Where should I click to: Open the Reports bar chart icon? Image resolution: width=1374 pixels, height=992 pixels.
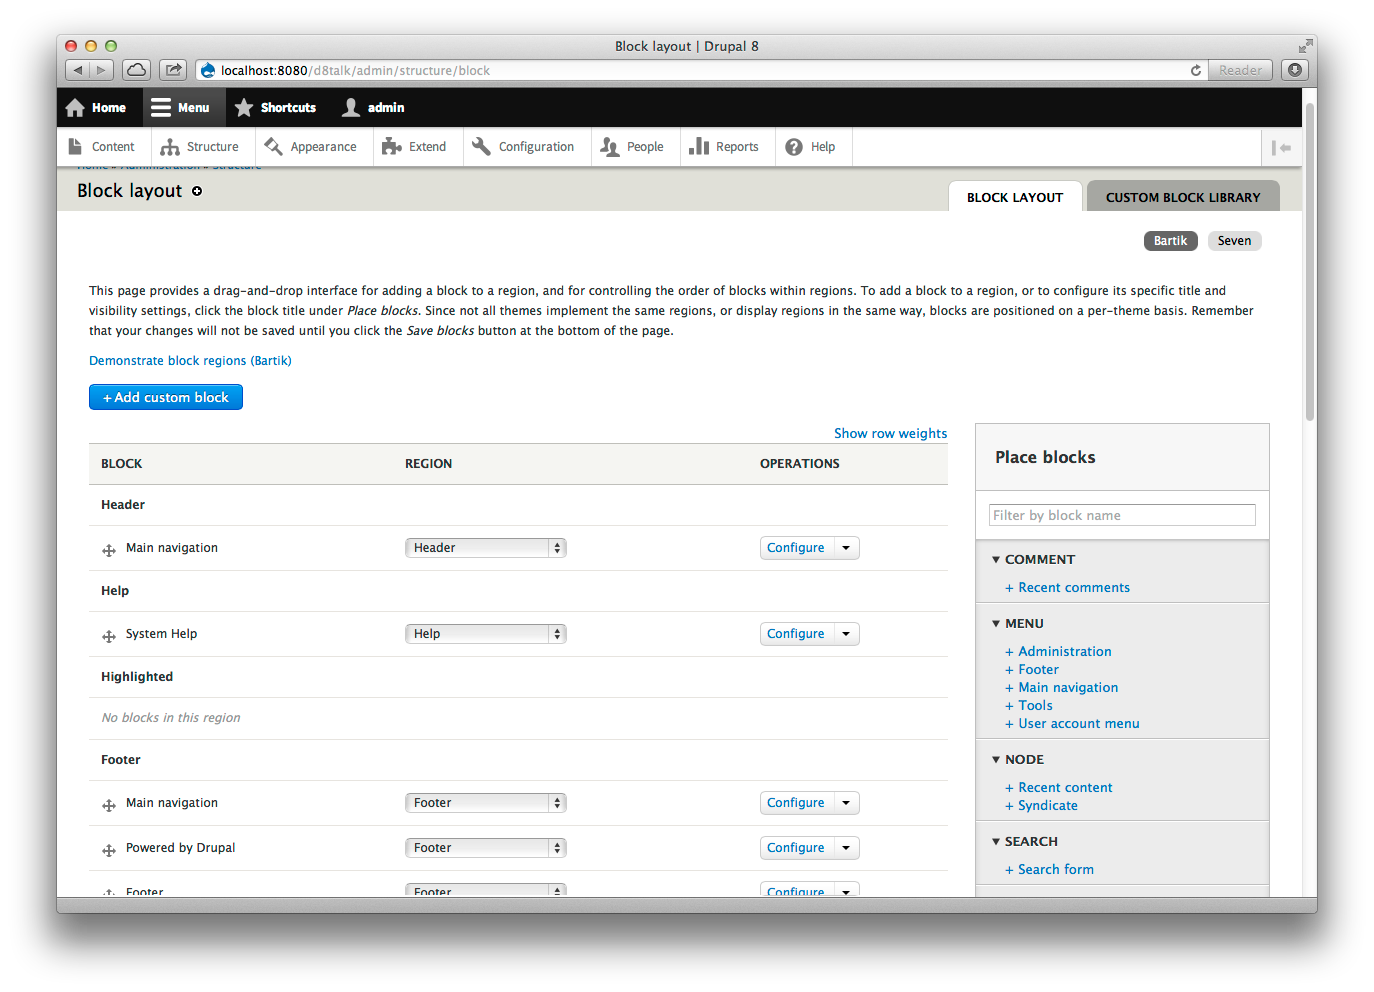[x=699, y=147]
